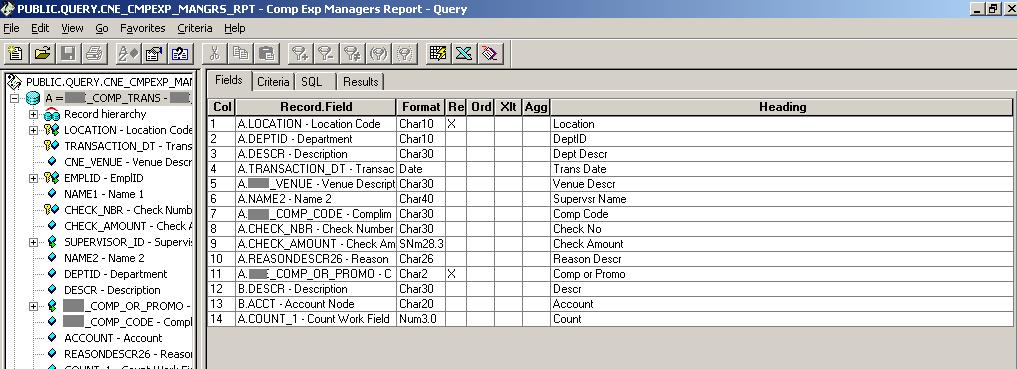Viewport: 1017px width, 369px height.
Task: Click the key icon beside LOCATION
Action: (51, 130)
